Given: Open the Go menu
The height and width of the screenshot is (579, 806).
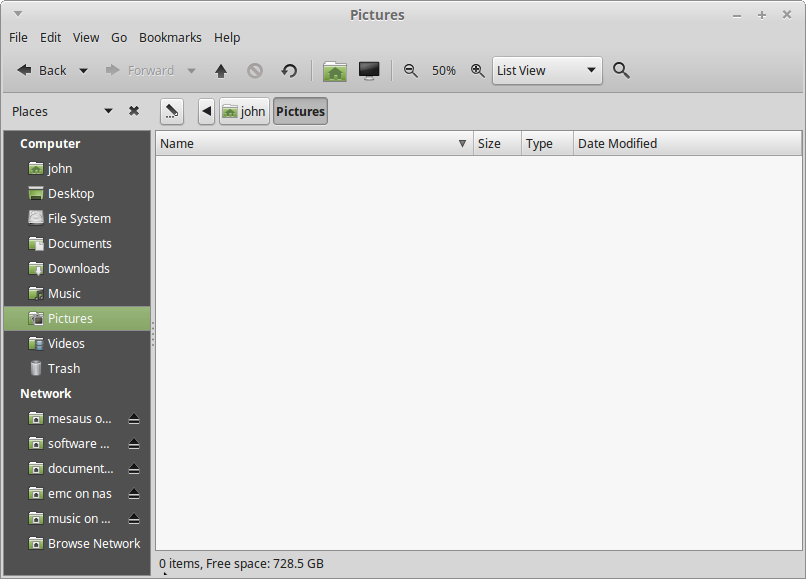Looking at the screenshot, I should pyautogui.click(x=119, y=38).
